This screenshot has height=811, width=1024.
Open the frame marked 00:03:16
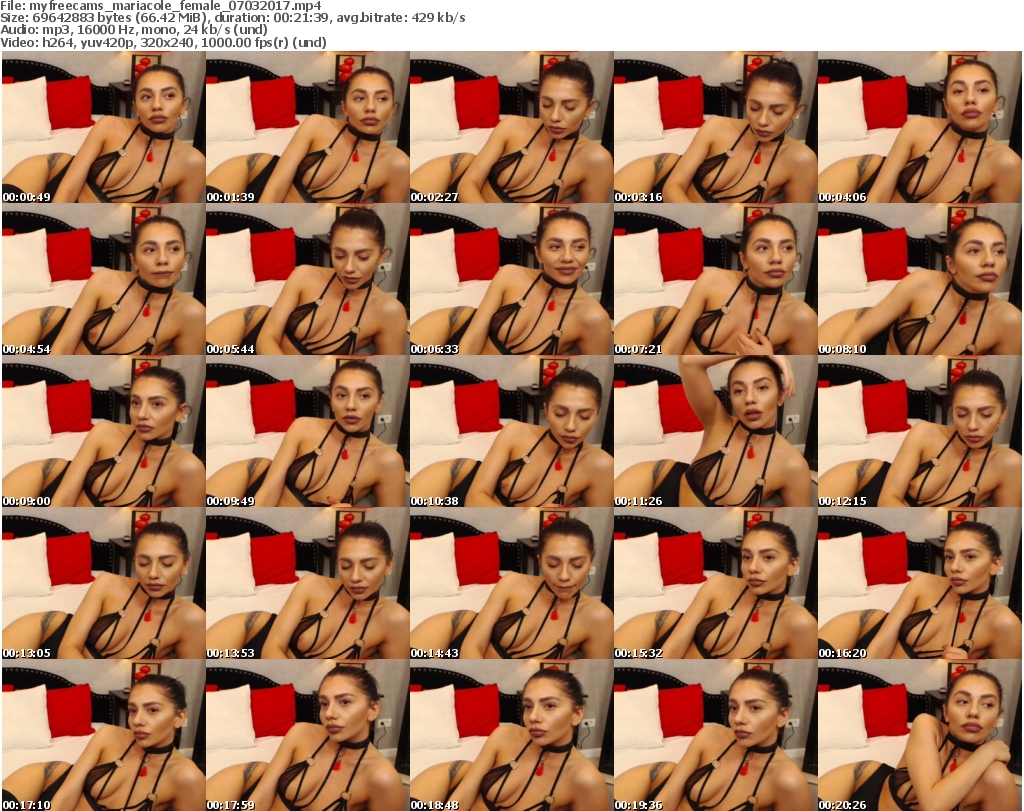[715, 127]
